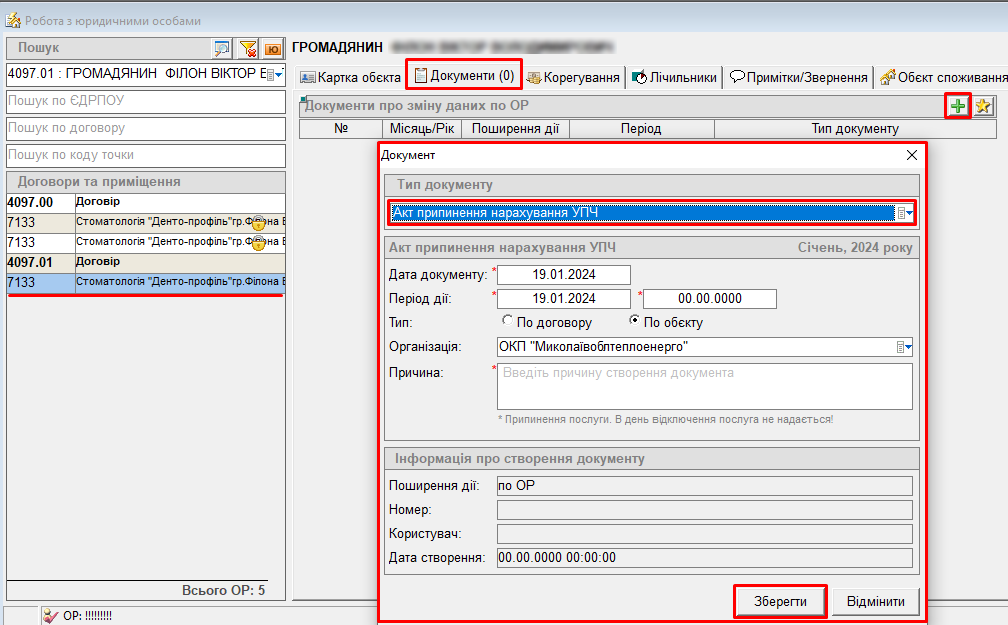This screenshot has width=1008, height=625.
Task: Select the По обєкту radio button
Action: tap(634, 322)
